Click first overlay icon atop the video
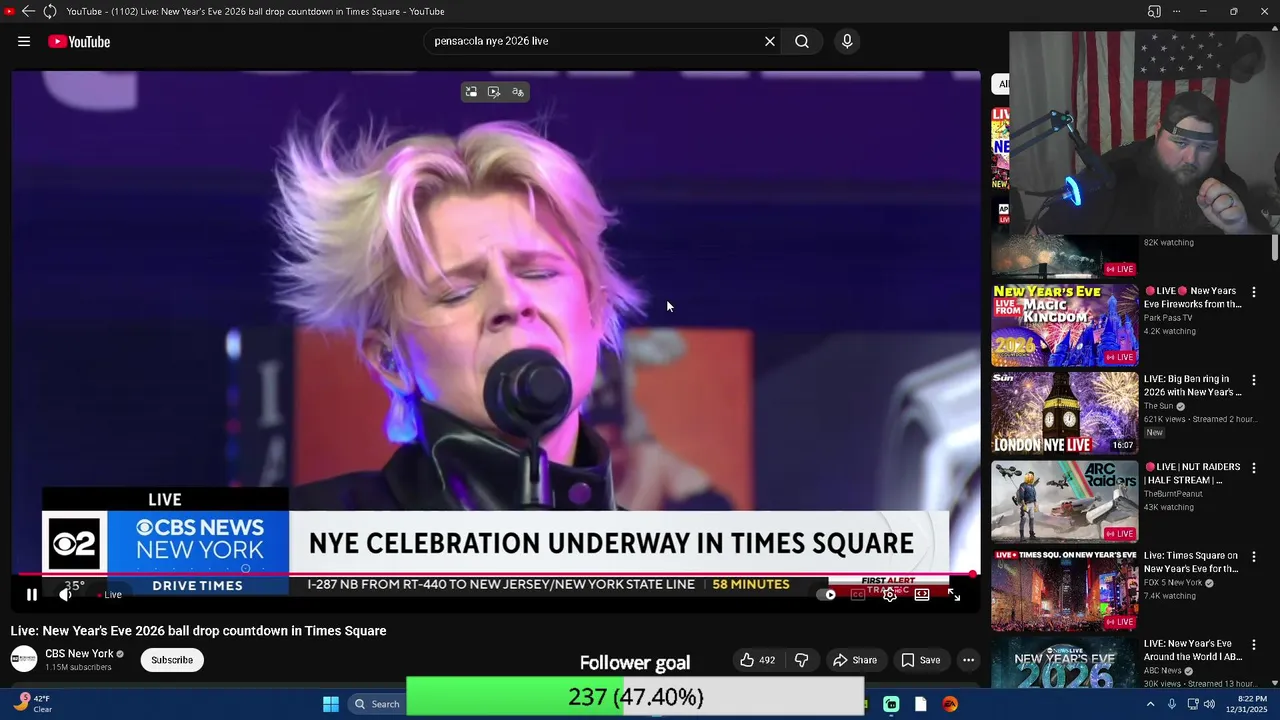 point(471,92)
